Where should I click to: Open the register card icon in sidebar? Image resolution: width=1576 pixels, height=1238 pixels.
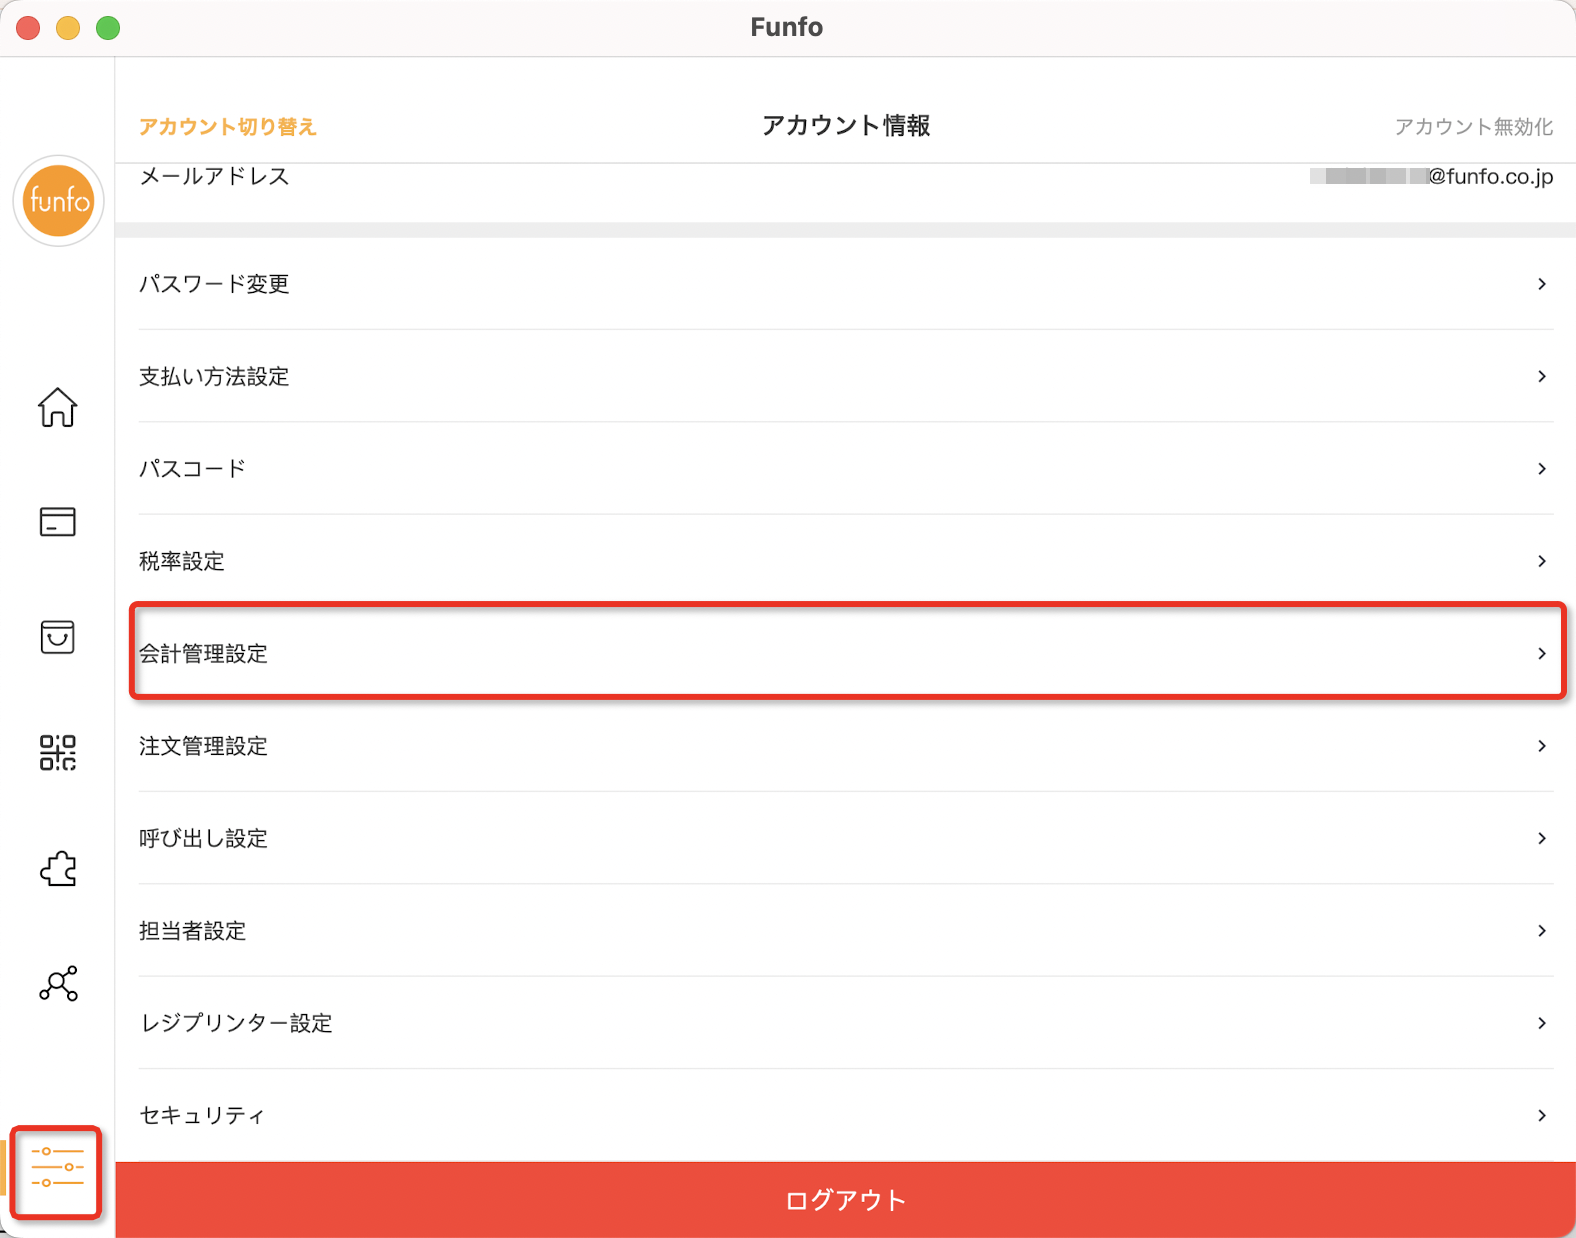pos(58,522)
